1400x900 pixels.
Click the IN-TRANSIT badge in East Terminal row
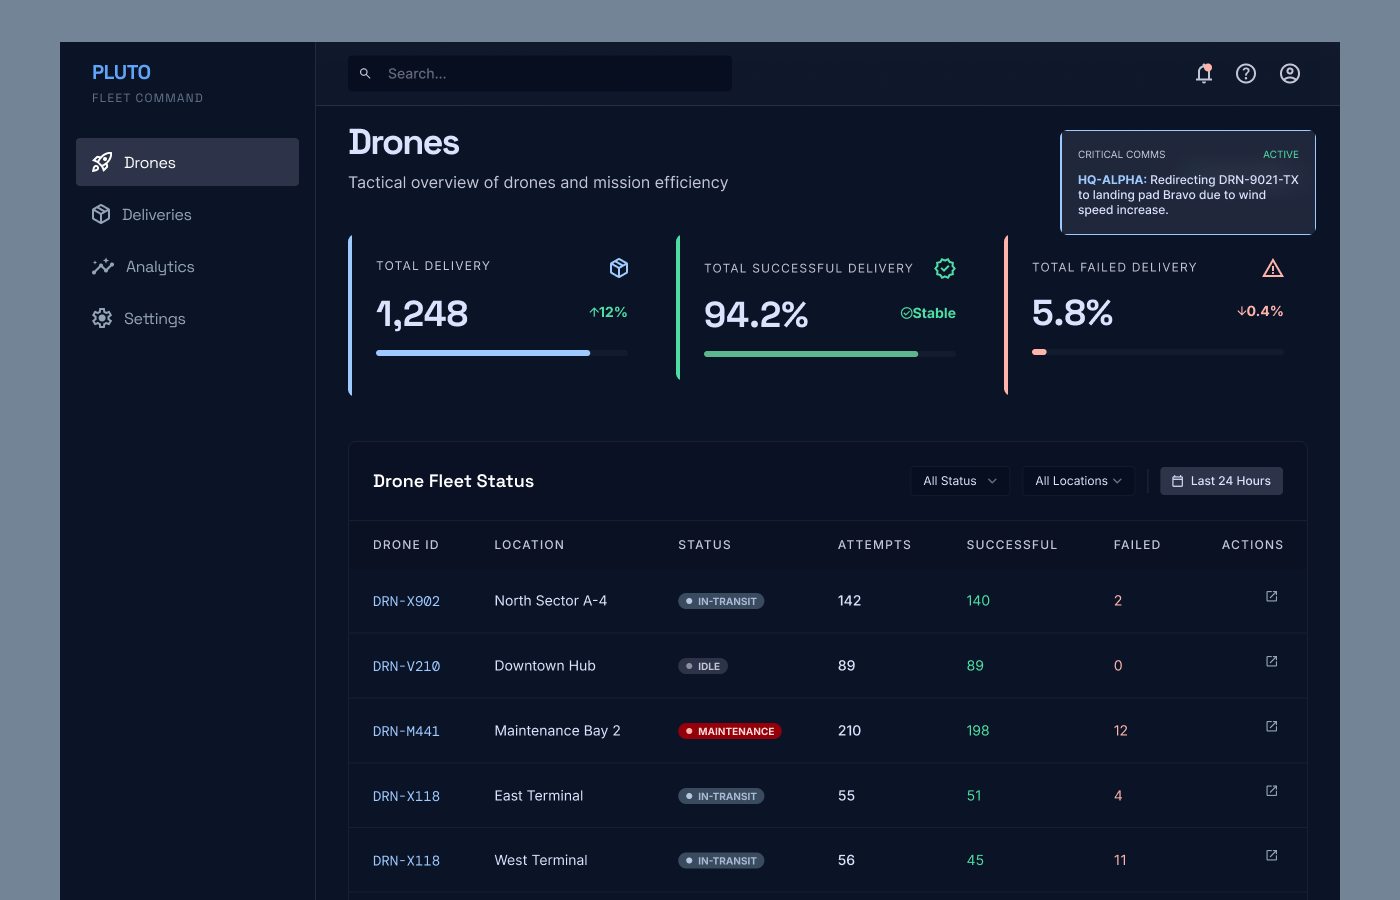click(x=721, y=796)
